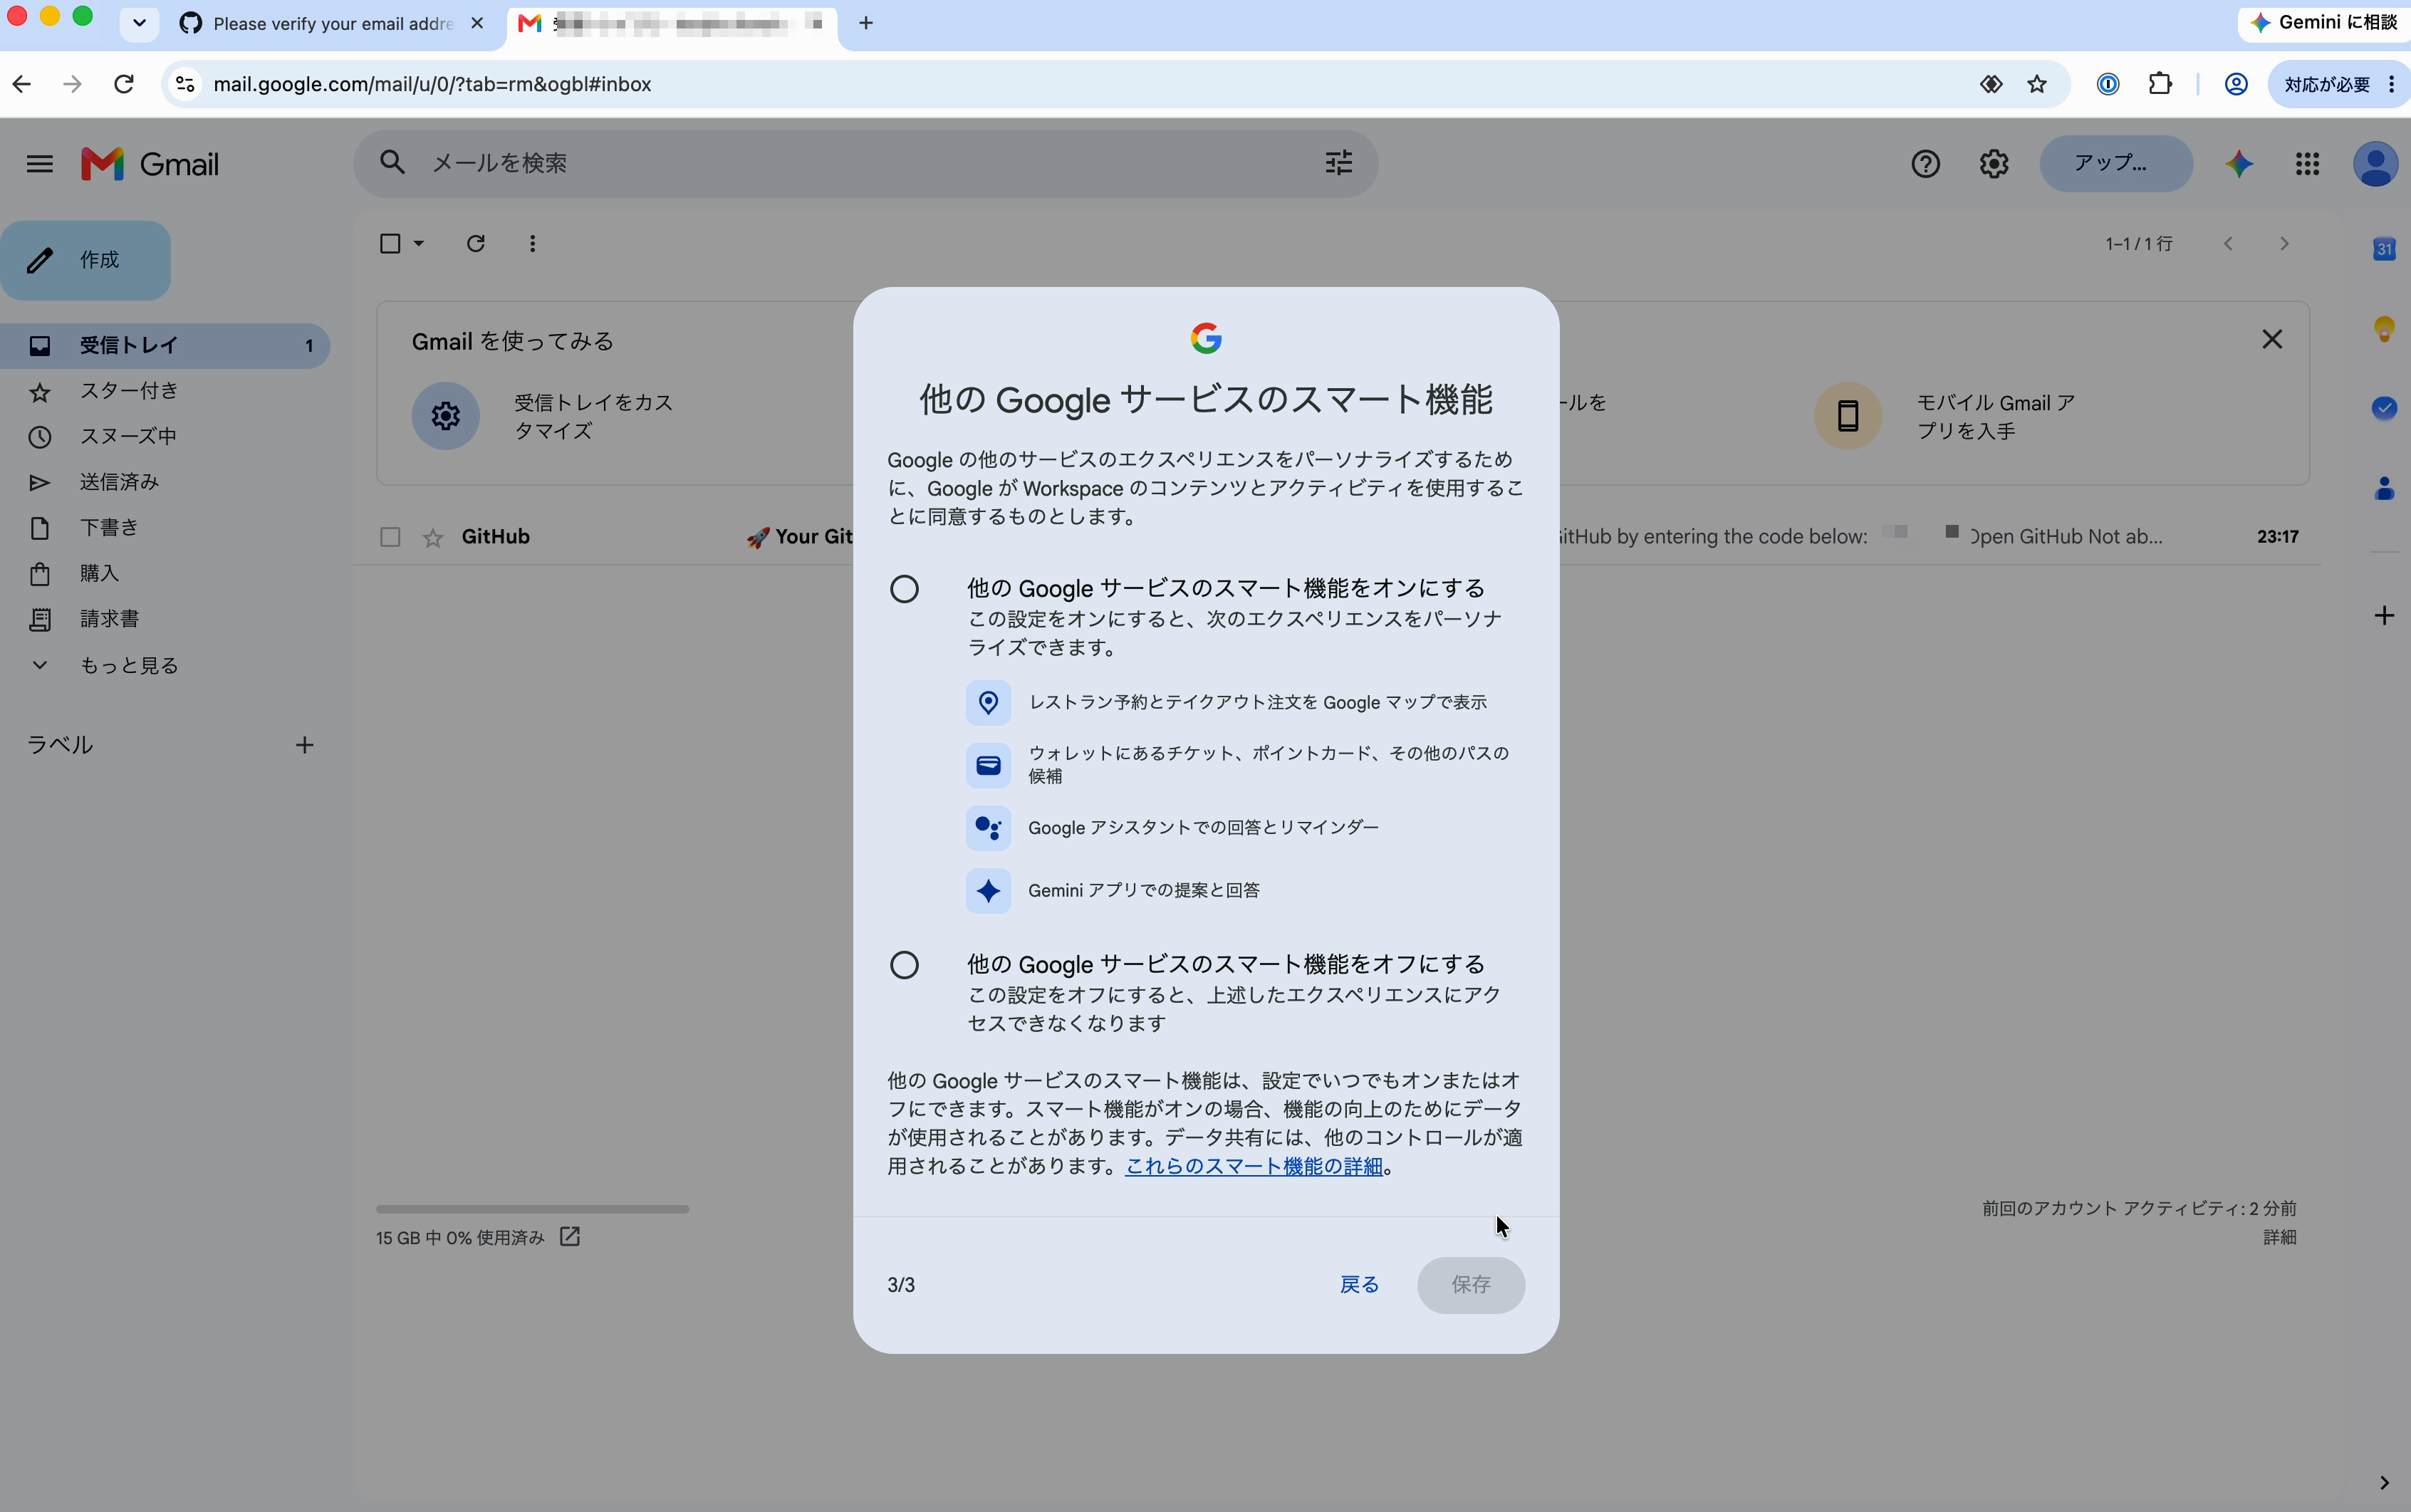This screenshot has height=1512, width=2411.
Task: Go to previous page of messages
Action: coord(2228,243)
